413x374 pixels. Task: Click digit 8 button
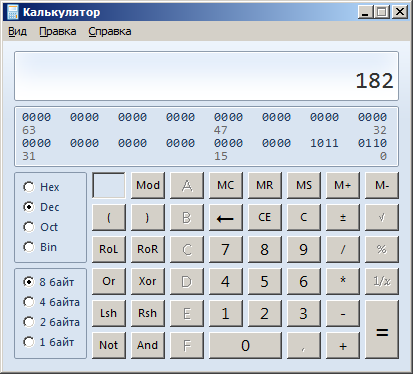coord(265,249)
